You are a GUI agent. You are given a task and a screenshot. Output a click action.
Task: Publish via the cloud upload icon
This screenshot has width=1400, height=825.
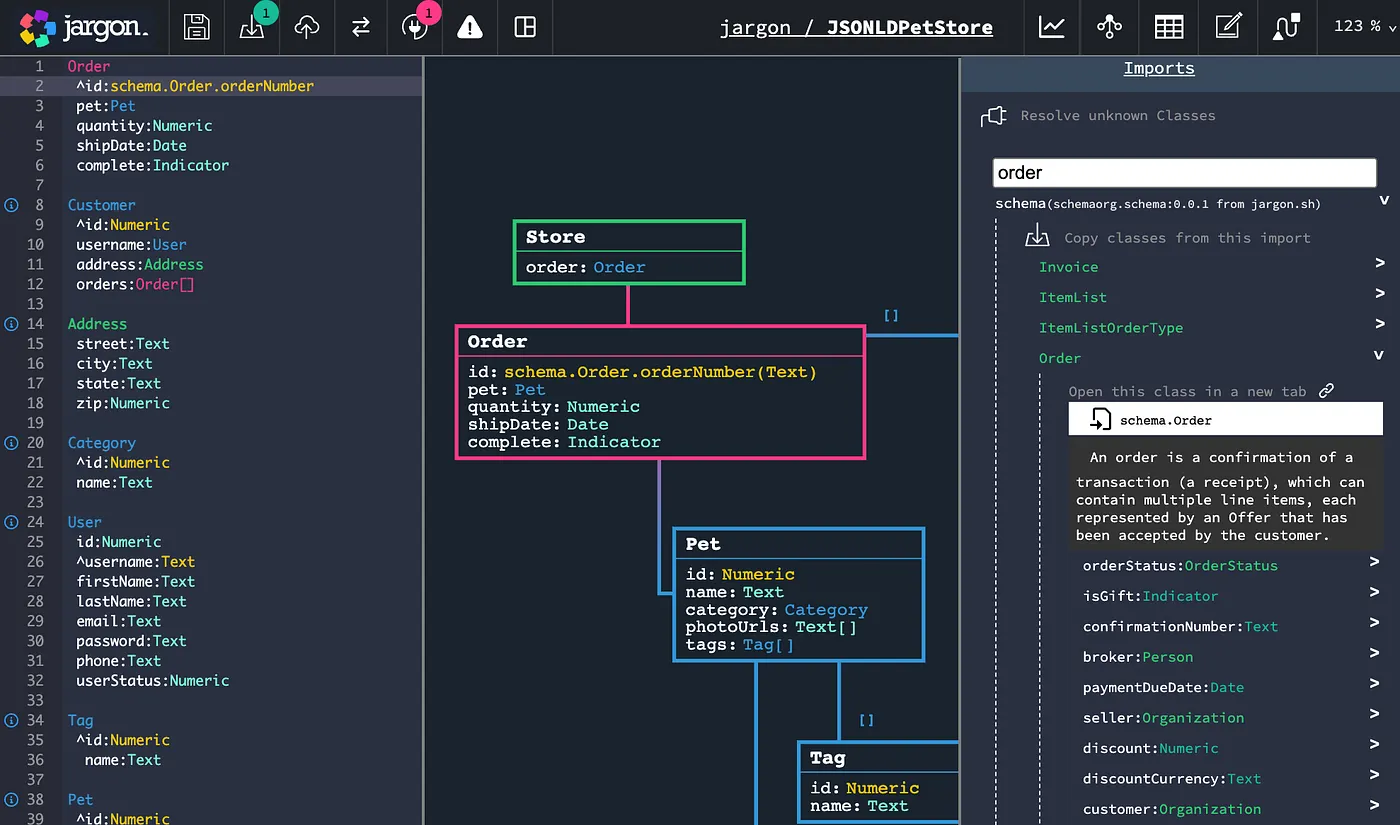click(306, 27)
